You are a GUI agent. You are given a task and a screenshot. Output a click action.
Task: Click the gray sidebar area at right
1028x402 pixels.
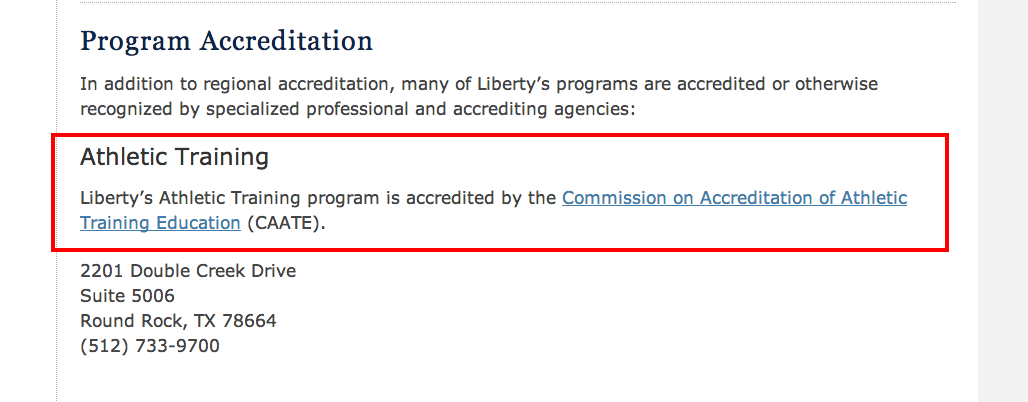[x=1002, y=201]
